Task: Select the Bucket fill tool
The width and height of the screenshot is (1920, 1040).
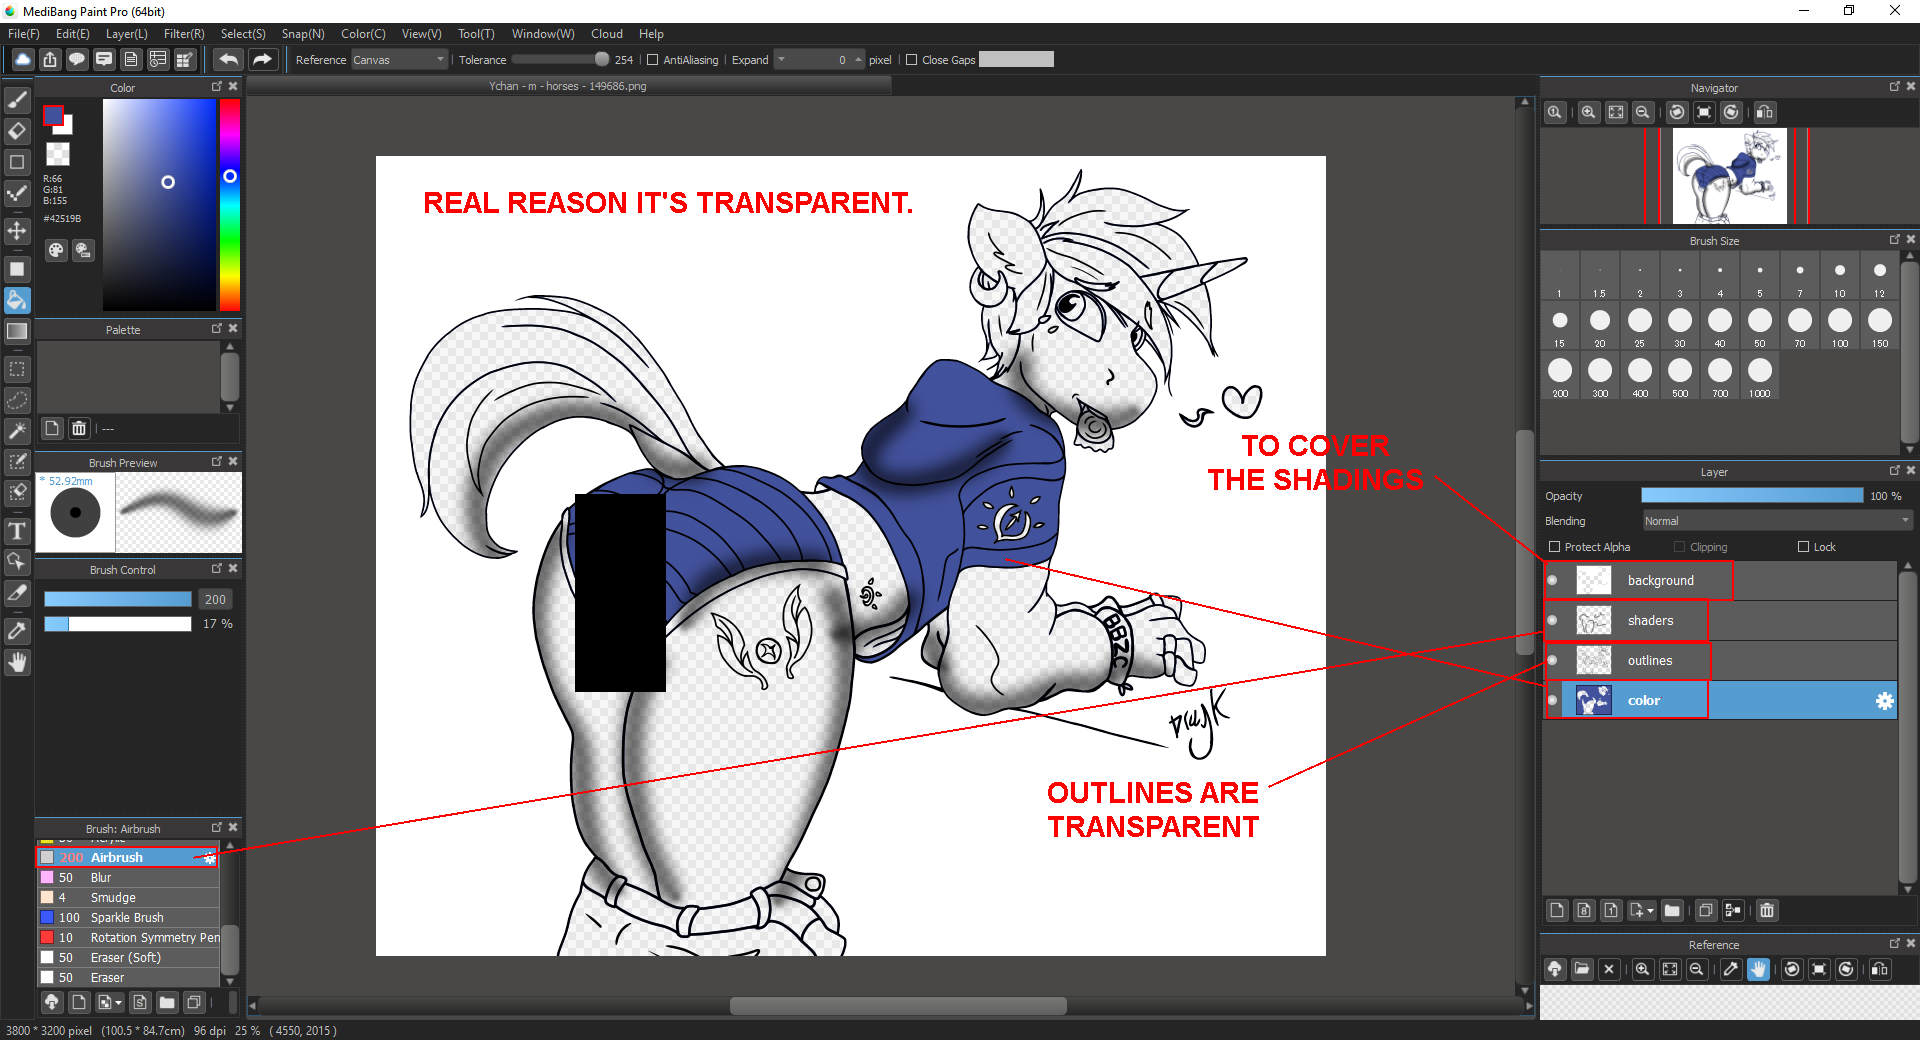Action: click(x=17, y=300)
